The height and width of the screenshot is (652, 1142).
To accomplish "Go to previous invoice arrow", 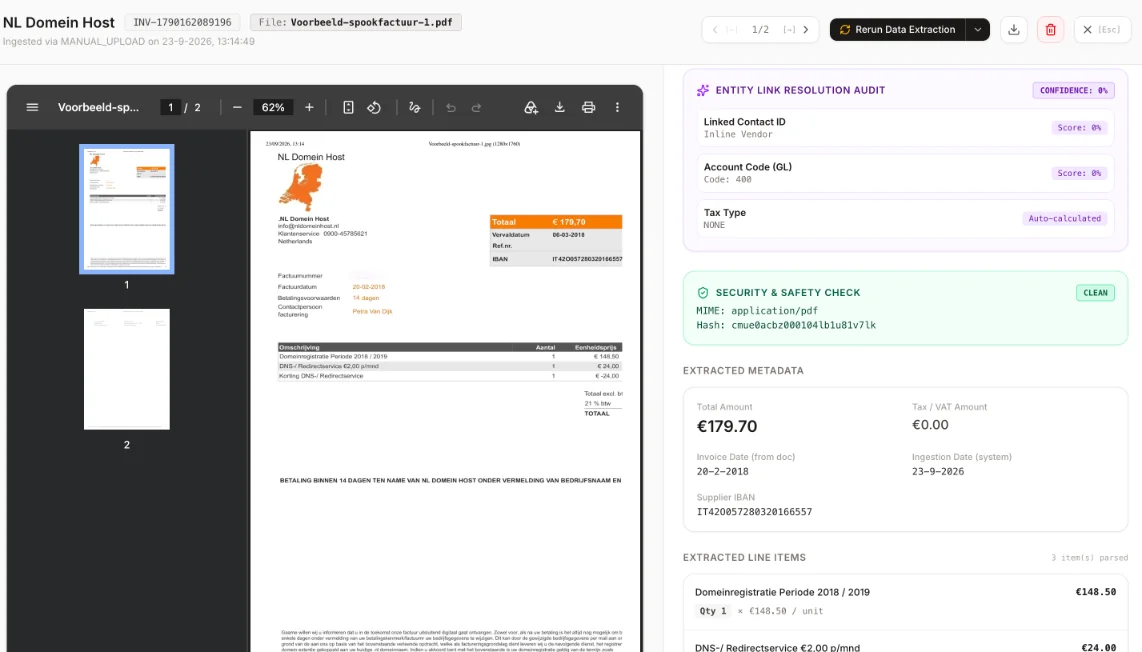I will [x=715, y=30].
